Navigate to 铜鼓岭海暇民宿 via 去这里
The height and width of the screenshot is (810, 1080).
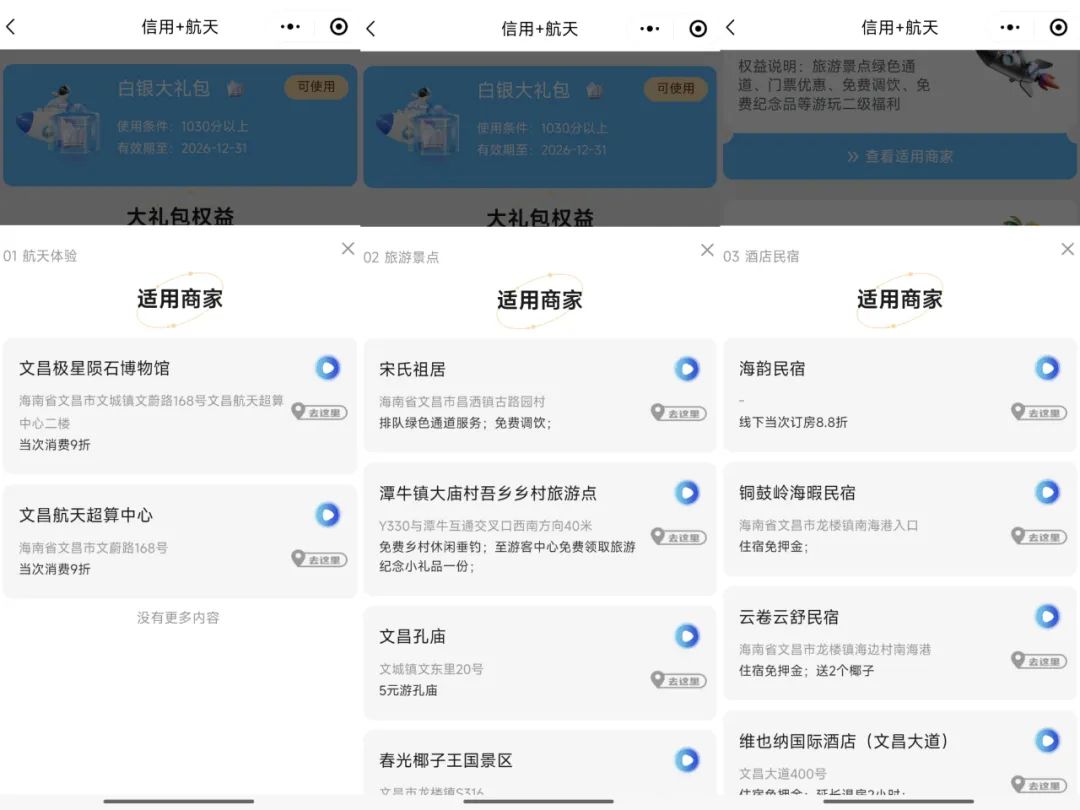1039,536
